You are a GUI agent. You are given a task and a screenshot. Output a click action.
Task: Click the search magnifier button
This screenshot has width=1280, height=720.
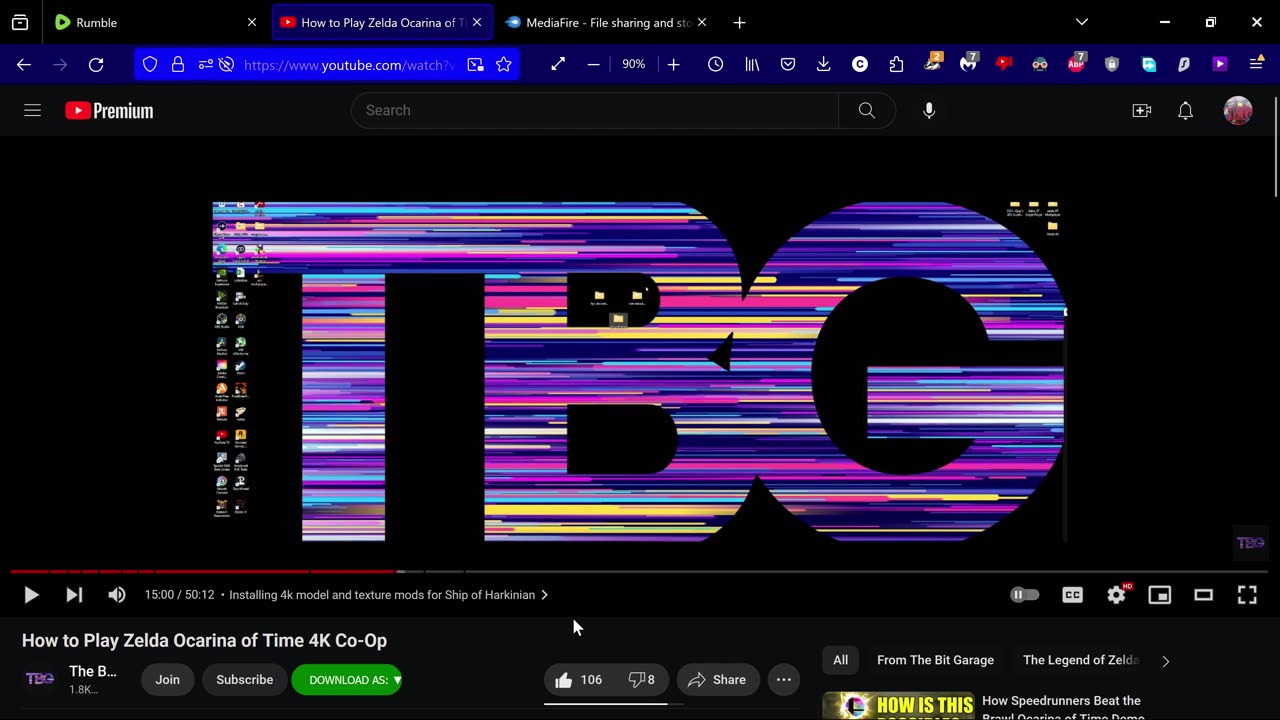coord(867,111)
